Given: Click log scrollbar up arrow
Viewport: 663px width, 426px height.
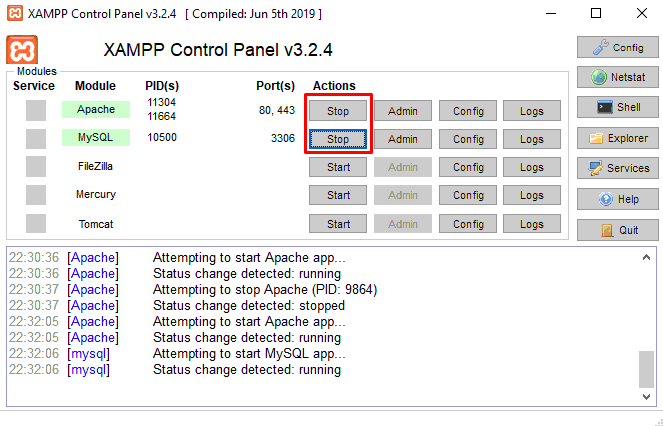Looking at the screenshot, I should pos(646,257).
